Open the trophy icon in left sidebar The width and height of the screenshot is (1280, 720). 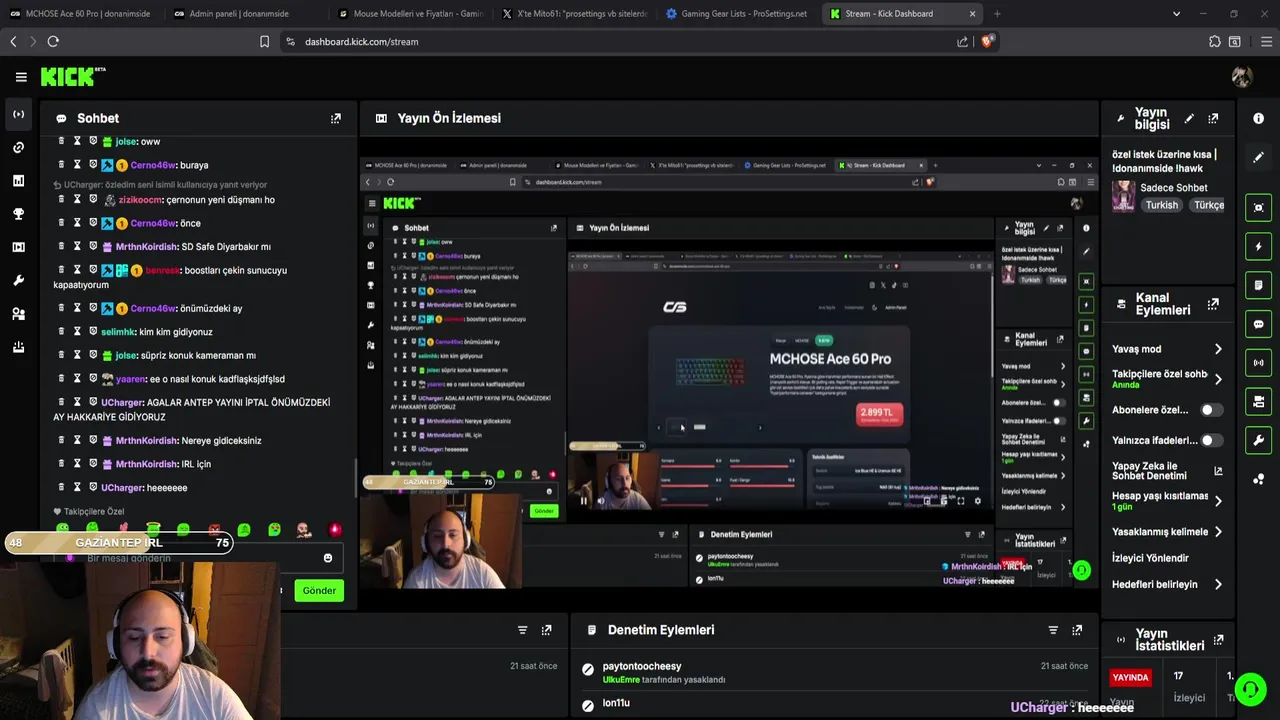(18, 214)
